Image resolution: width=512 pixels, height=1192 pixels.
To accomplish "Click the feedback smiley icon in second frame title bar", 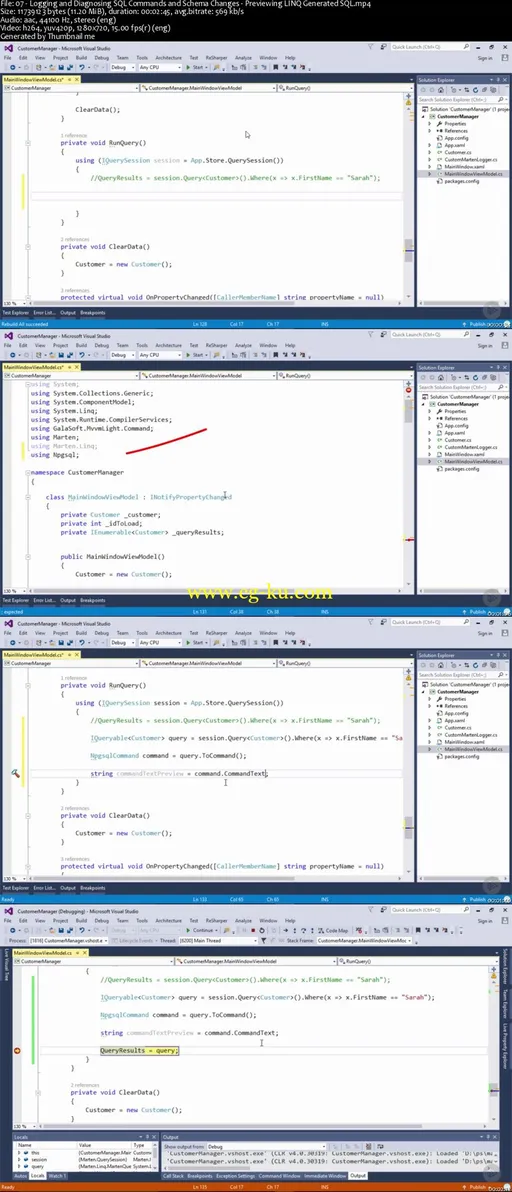I will click(x=384, y=334).
